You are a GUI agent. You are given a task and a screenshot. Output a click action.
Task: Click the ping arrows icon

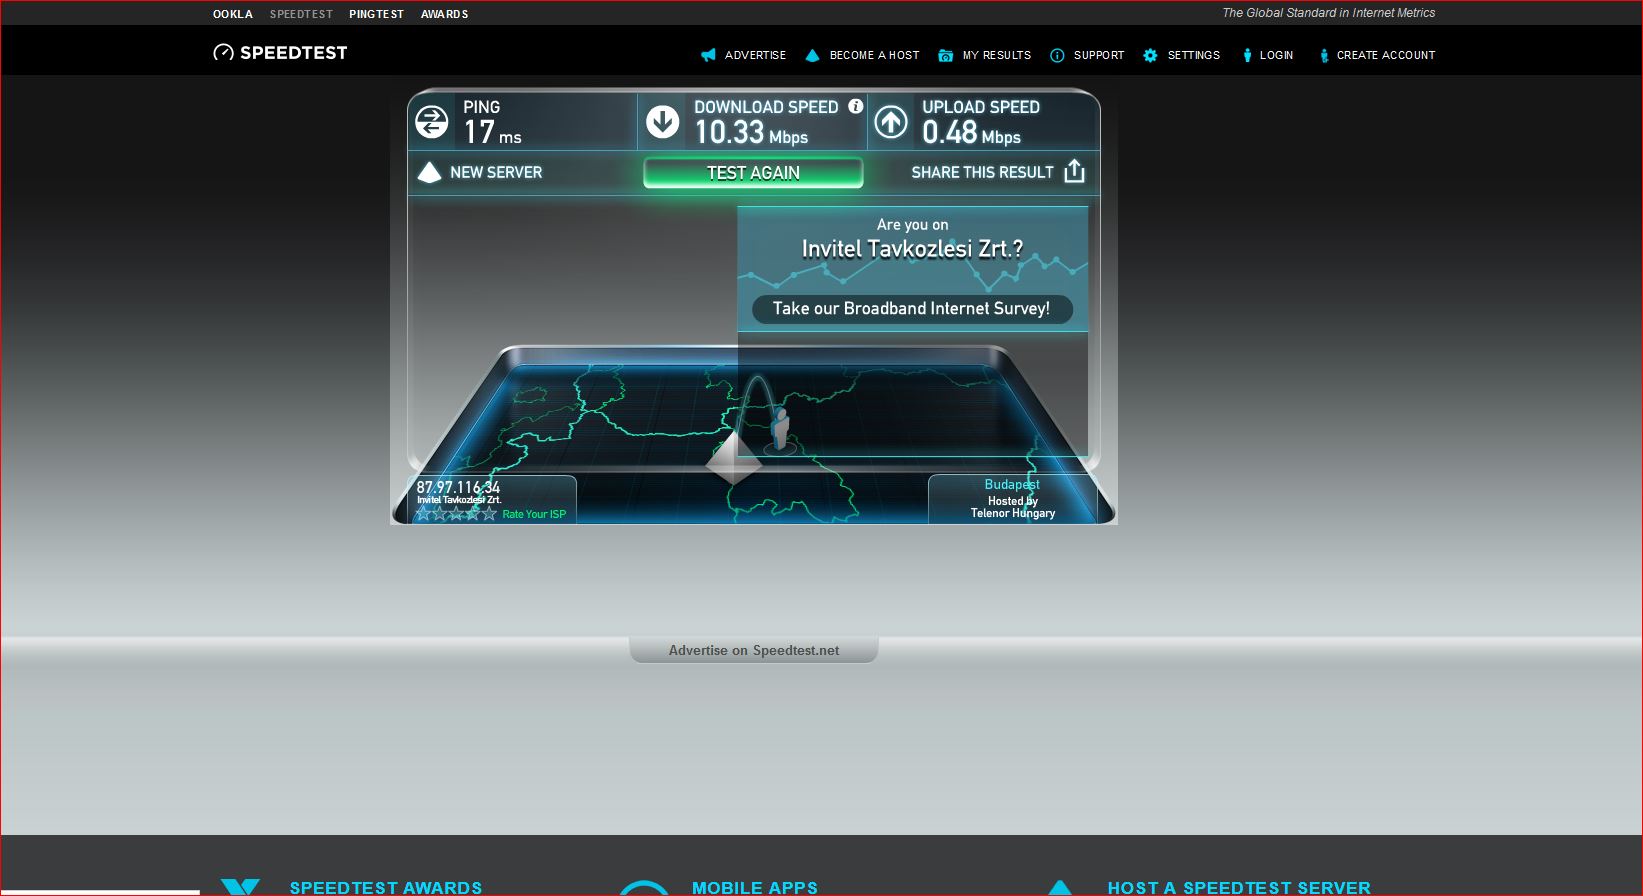pos(432,122)
